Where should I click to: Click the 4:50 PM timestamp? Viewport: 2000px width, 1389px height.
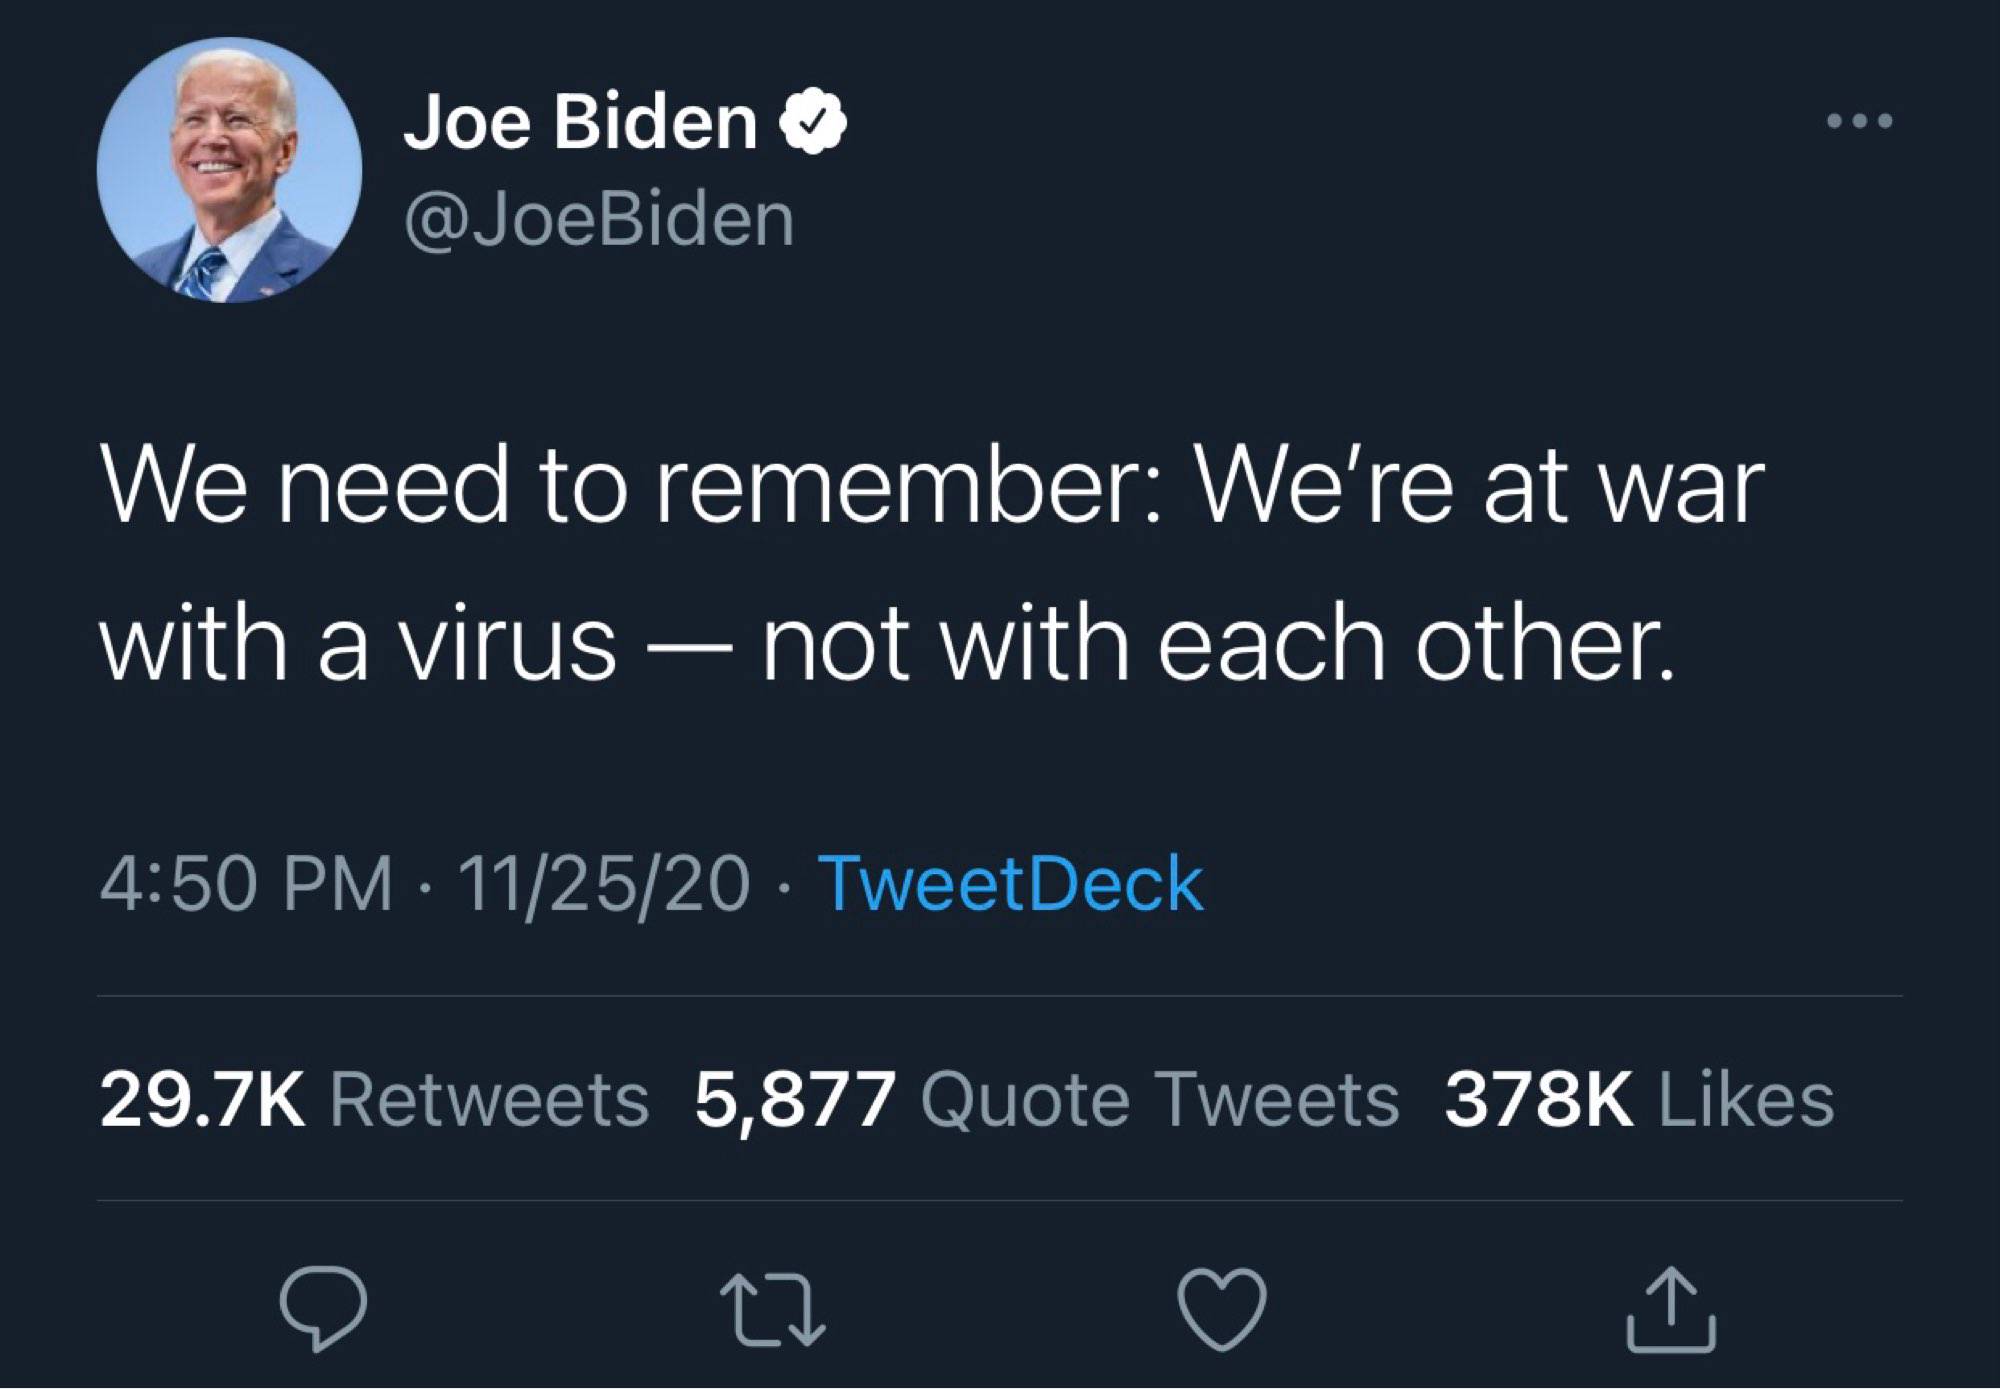246,884
